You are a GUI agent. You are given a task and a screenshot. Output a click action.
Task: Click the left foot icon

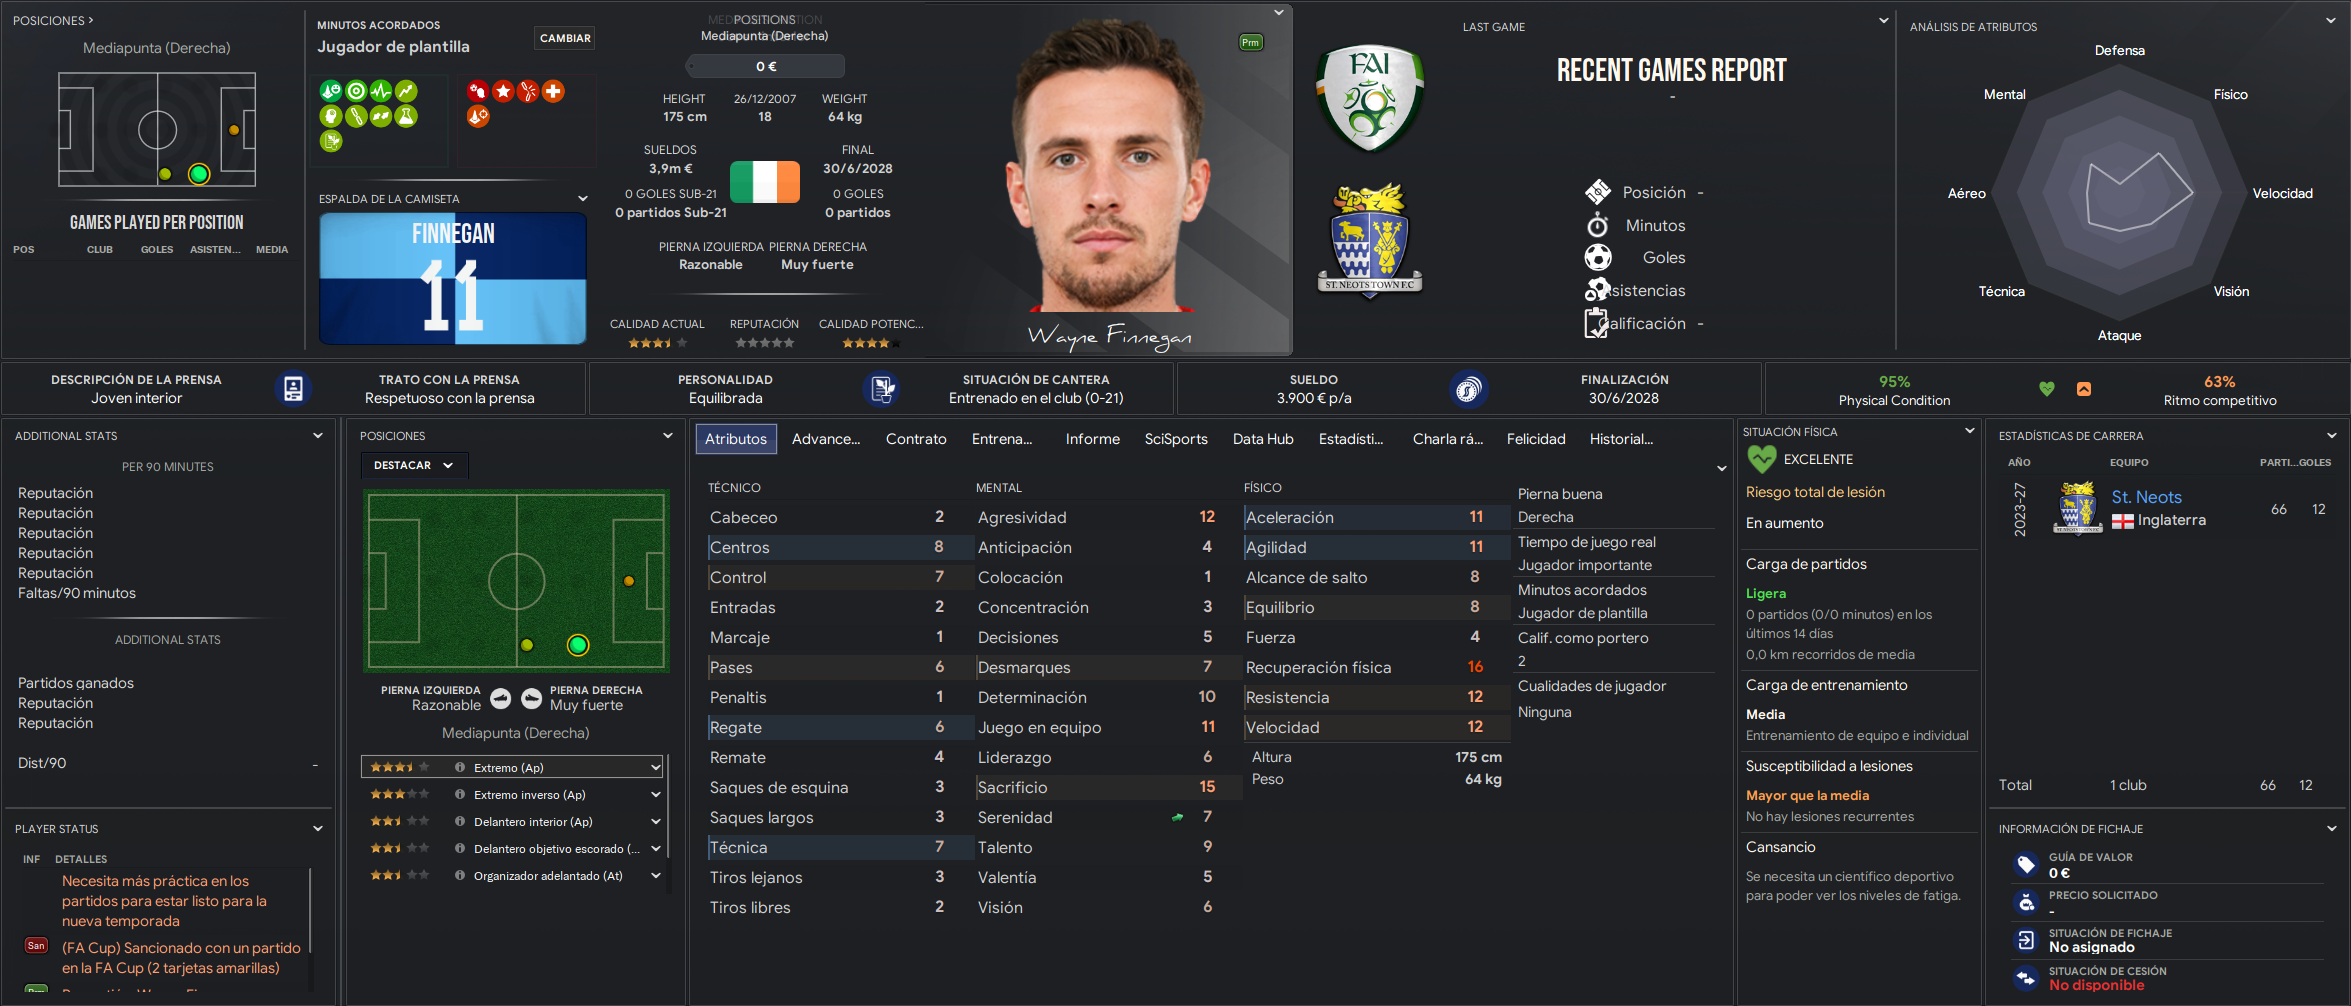pos(501,698)
